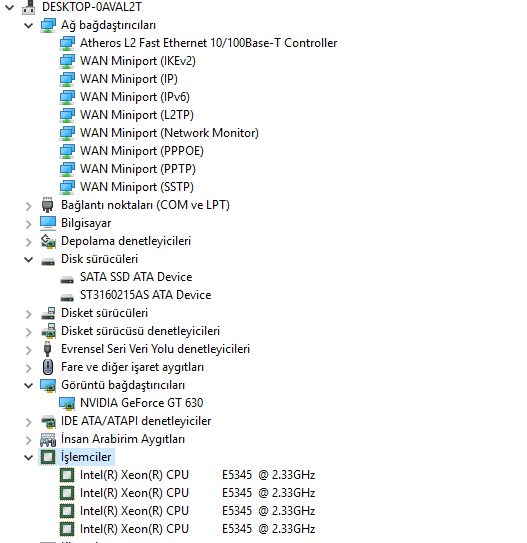Viewport: 527px width, 543px height.
Task: Click the İşlemciler processor chip icon
Action: pyautogui.click(x=48, y=457)
